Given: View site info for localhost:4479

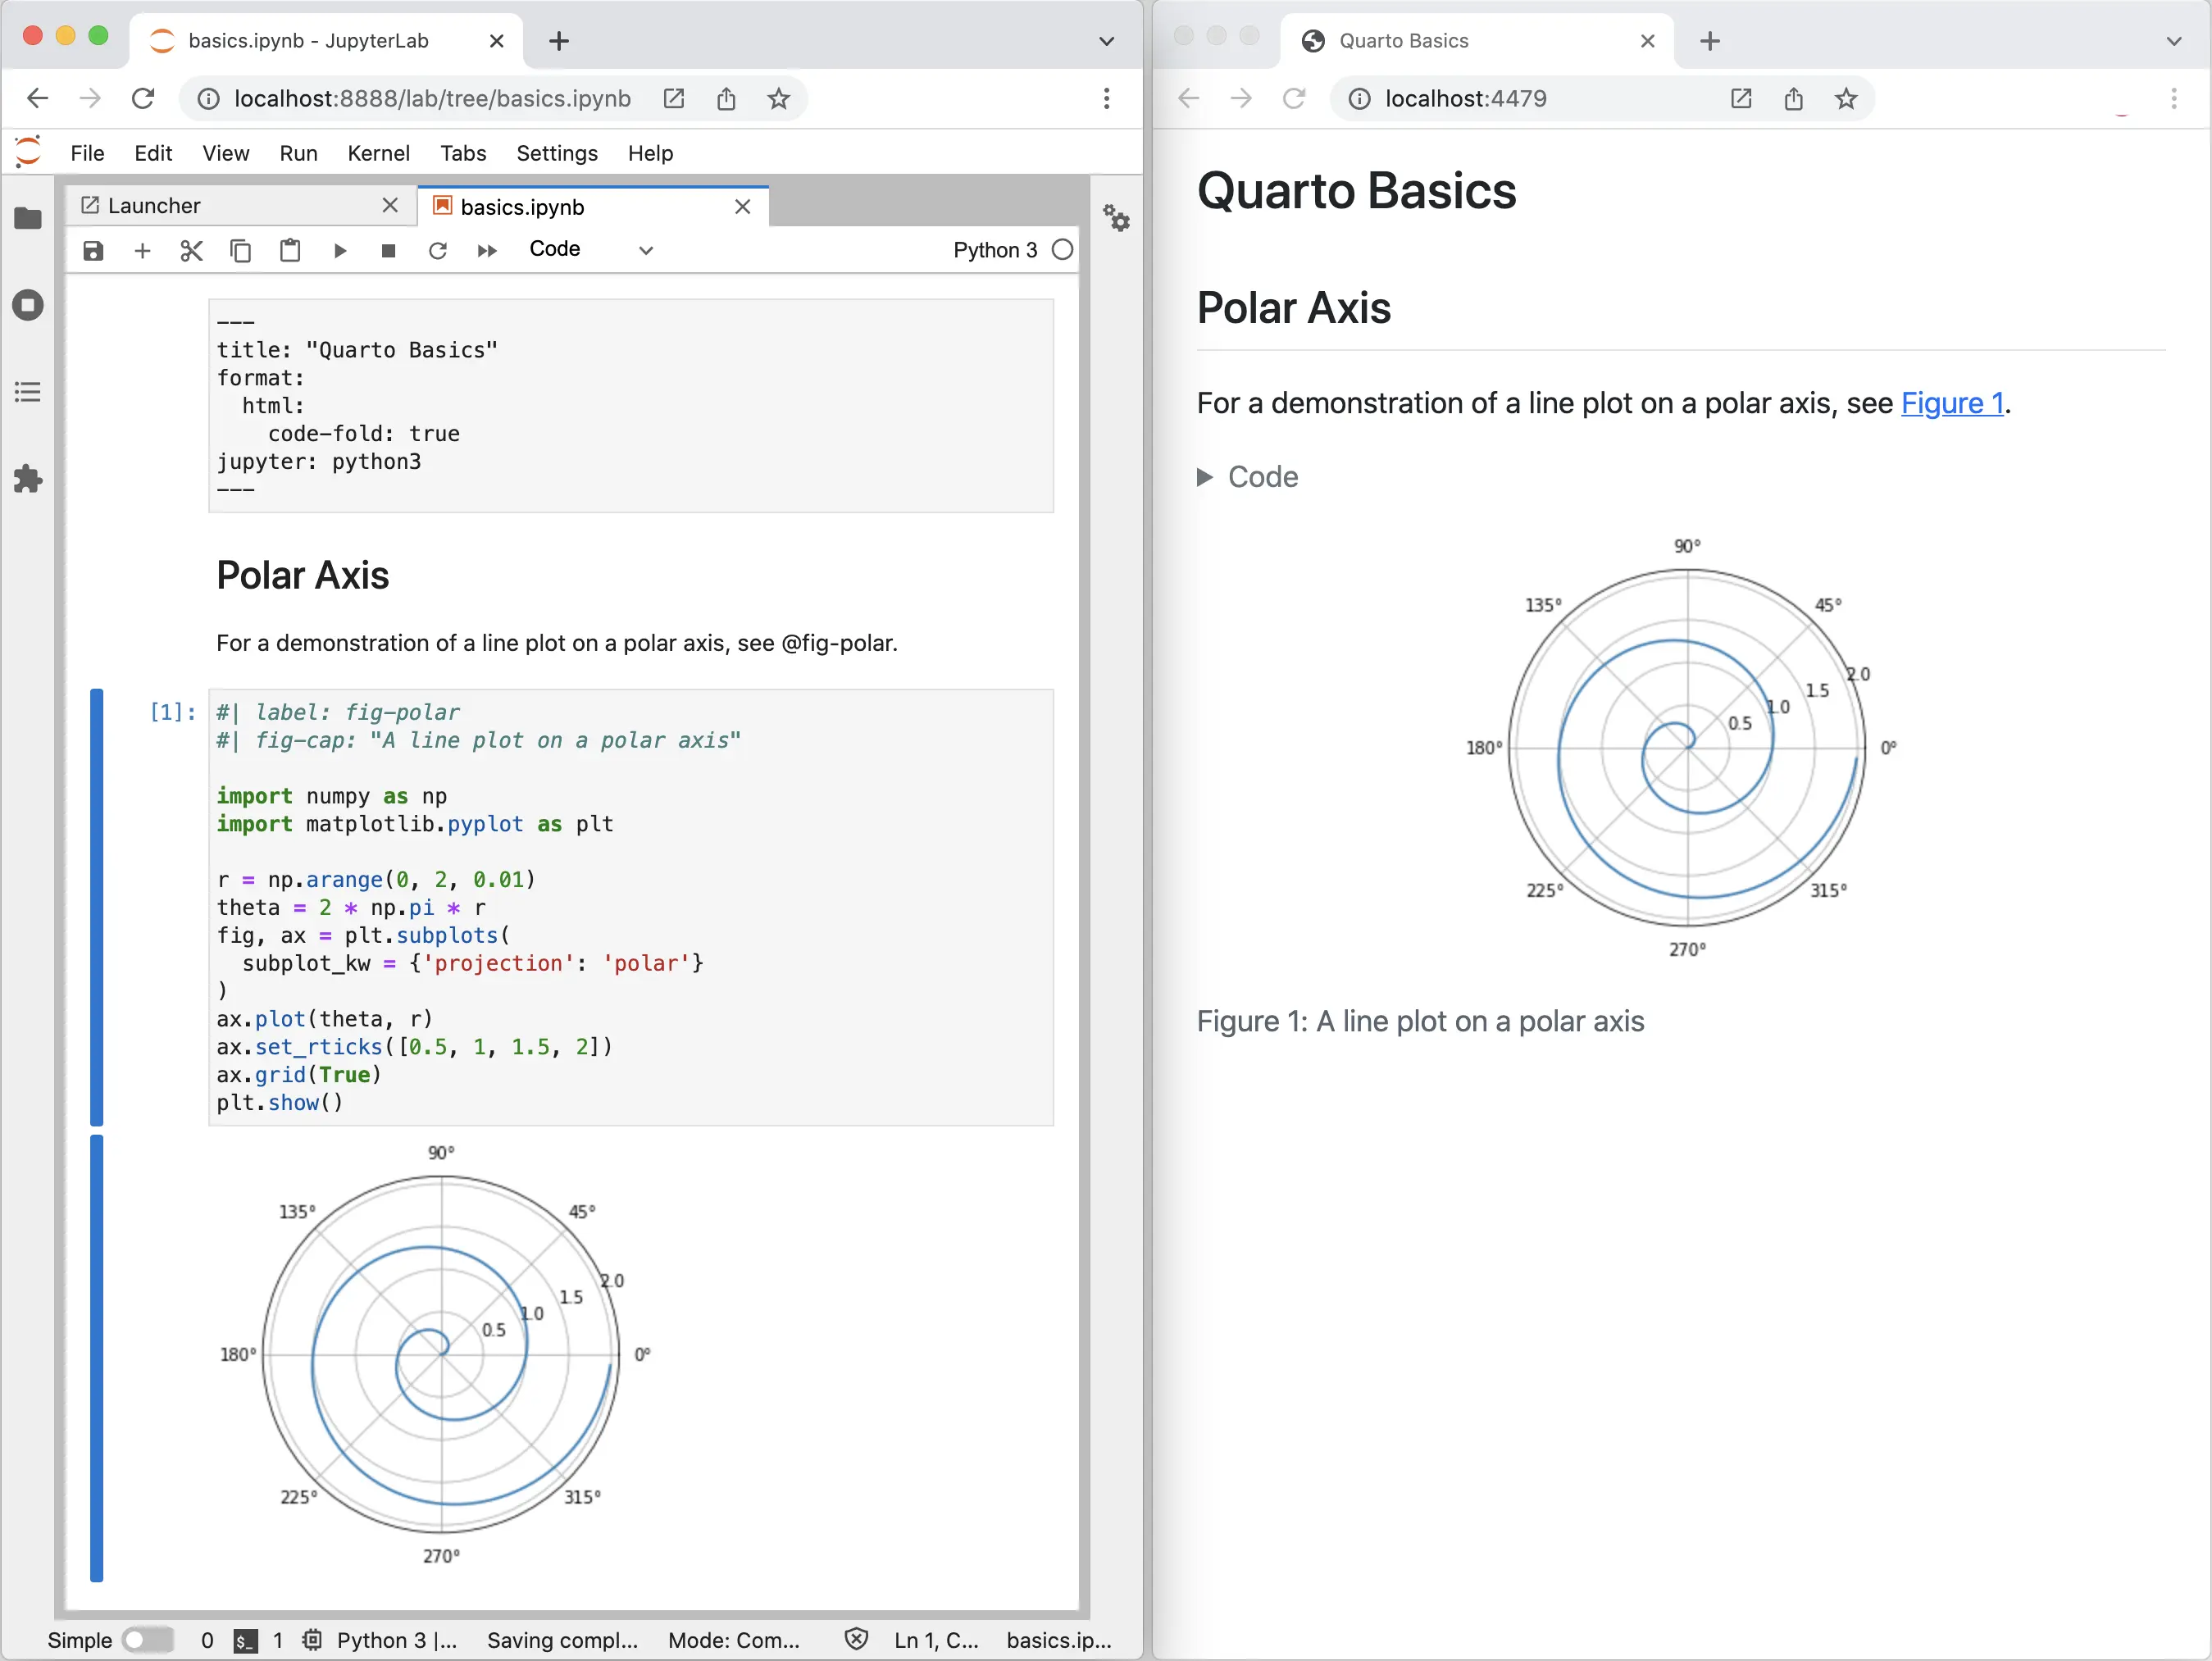Looking at the screenshot, I should pyautogui.click(x=1360, y=98).
